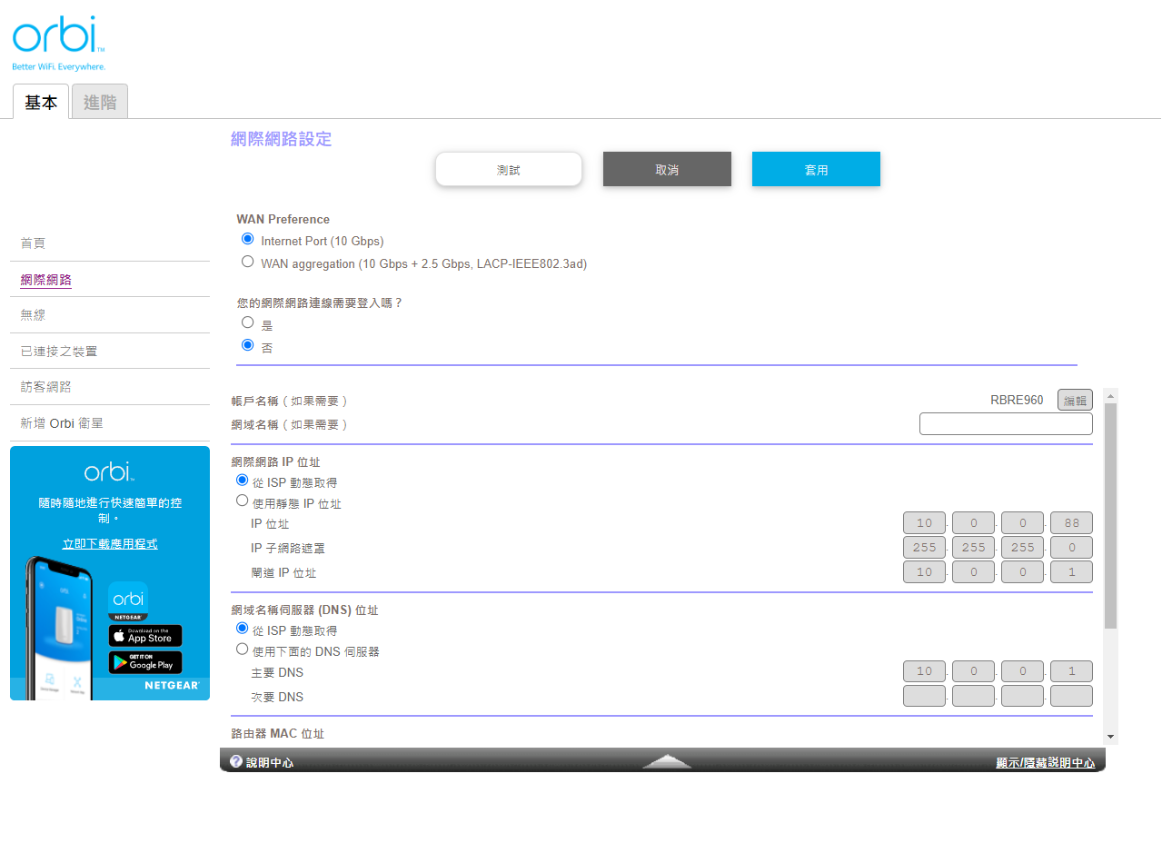Select 使用靜態 IP 位址 option
This screenshot has width=1162, height=843.
(242, 501)
